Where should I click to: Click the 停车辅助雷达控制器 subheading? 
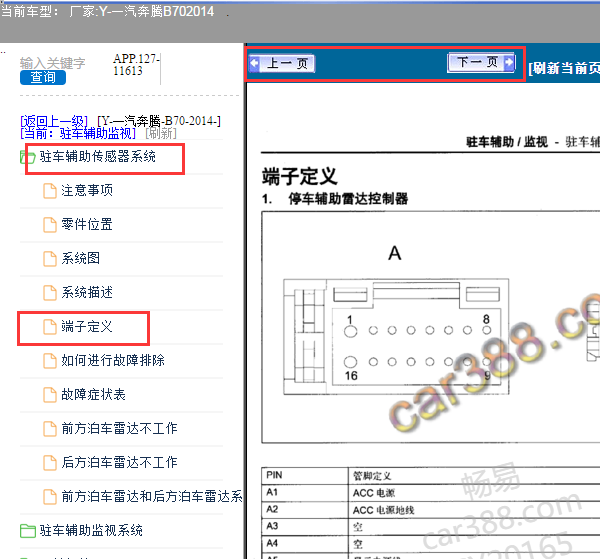point(348,199)
